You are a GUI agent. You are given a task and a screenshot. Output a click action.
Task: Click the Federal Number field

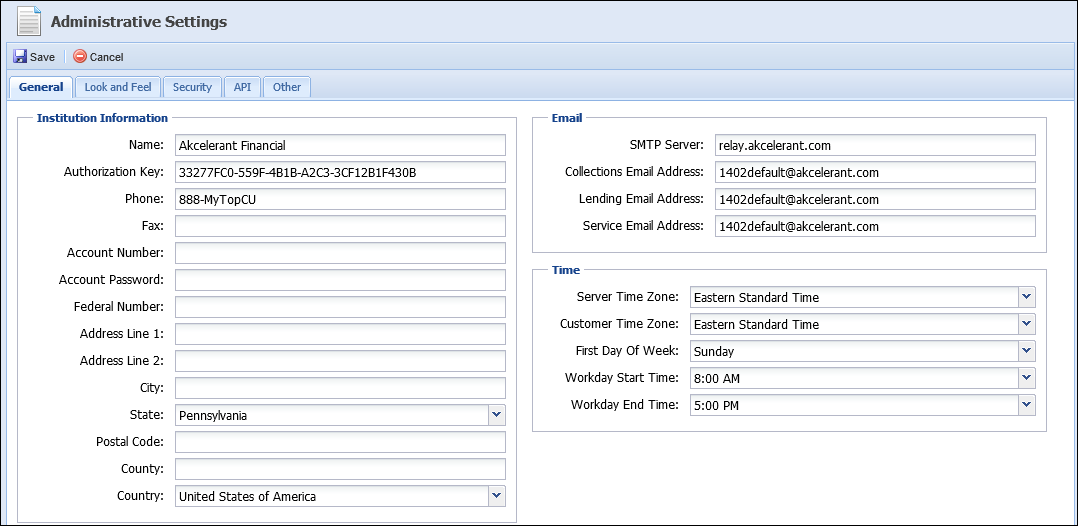340,307
